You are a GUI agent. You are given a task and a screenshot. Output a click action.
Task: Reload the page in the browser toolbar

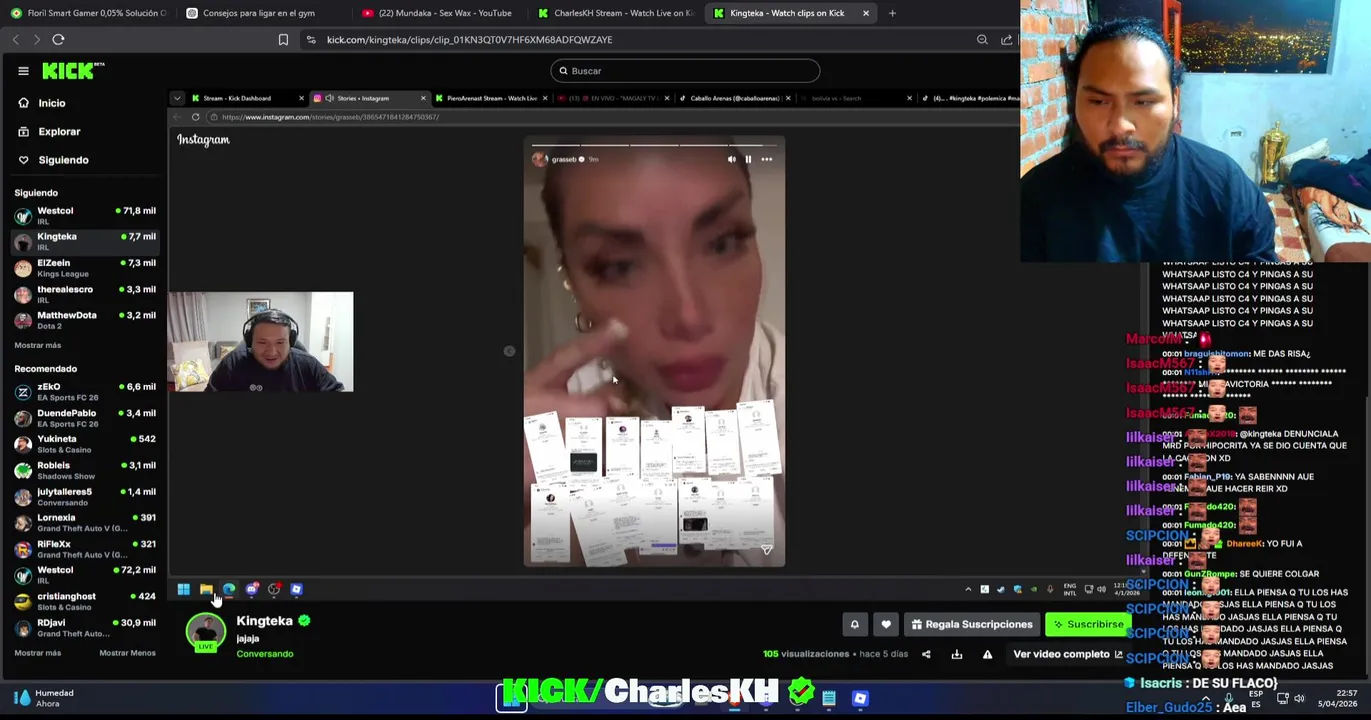coord(58,39)
